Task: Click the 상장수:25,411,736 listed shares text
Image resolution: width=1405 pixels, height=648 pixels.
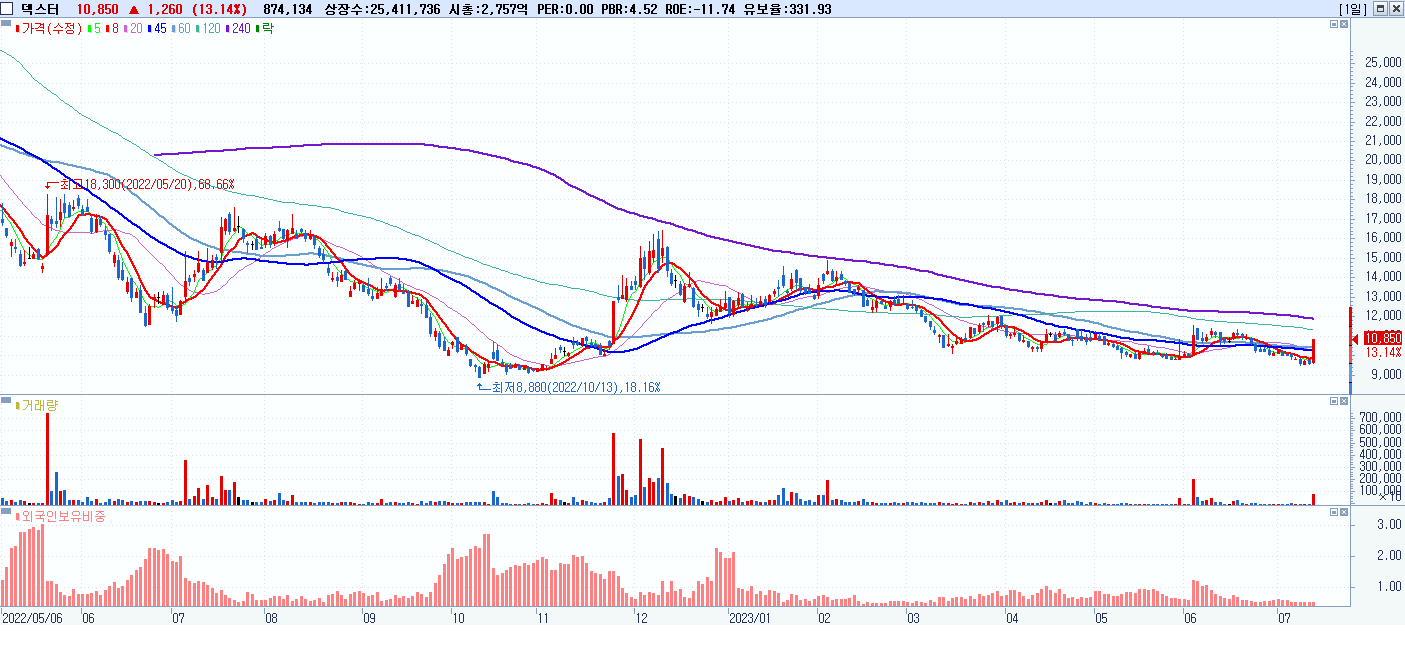Action: point(383,9)
